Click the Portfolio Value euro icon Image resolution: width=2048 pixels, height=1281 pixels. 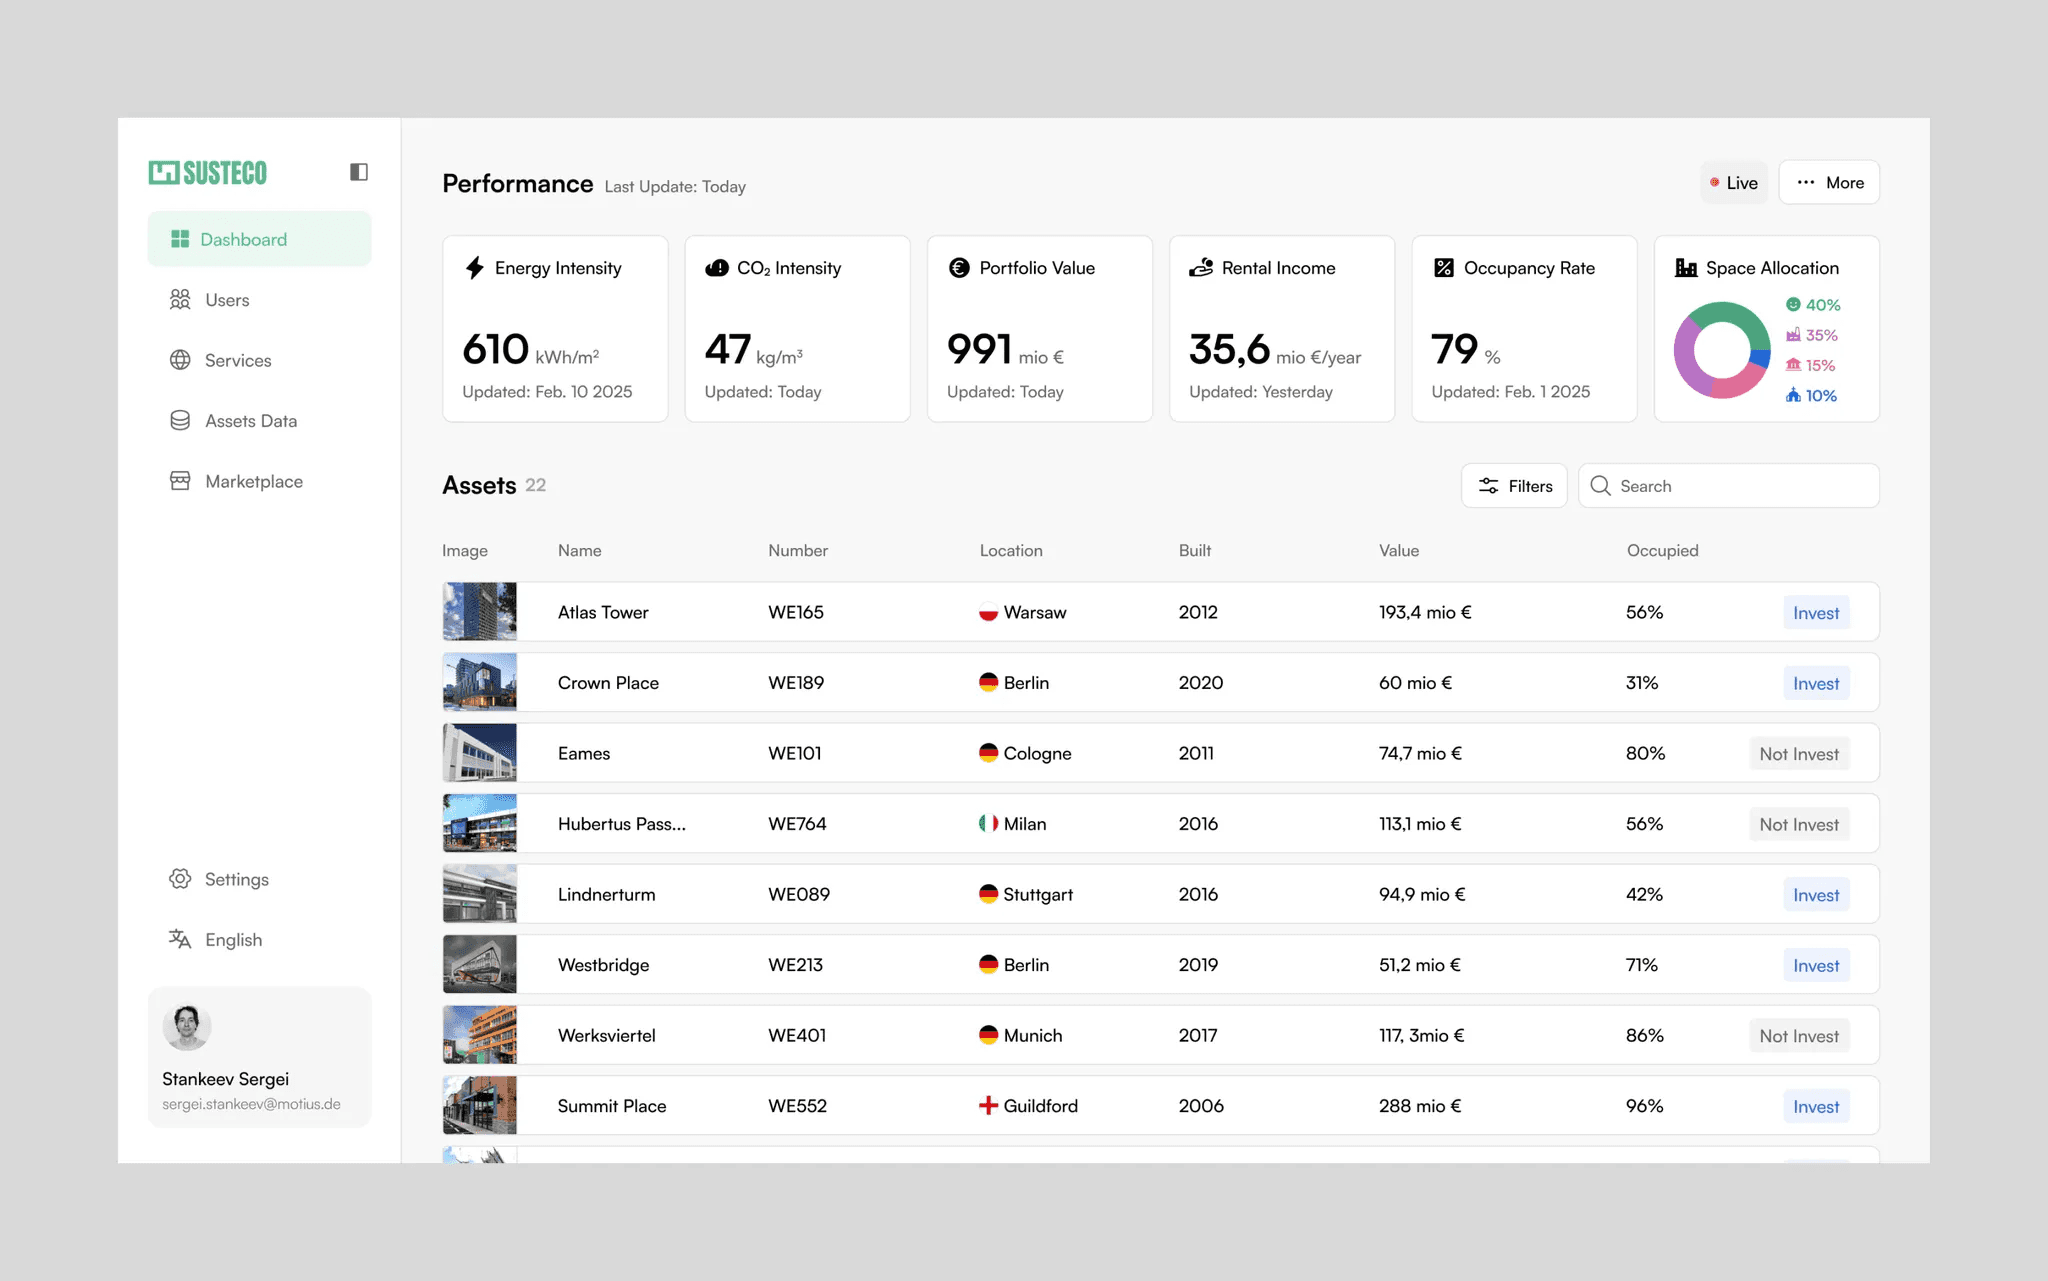[x=959, y=268]
